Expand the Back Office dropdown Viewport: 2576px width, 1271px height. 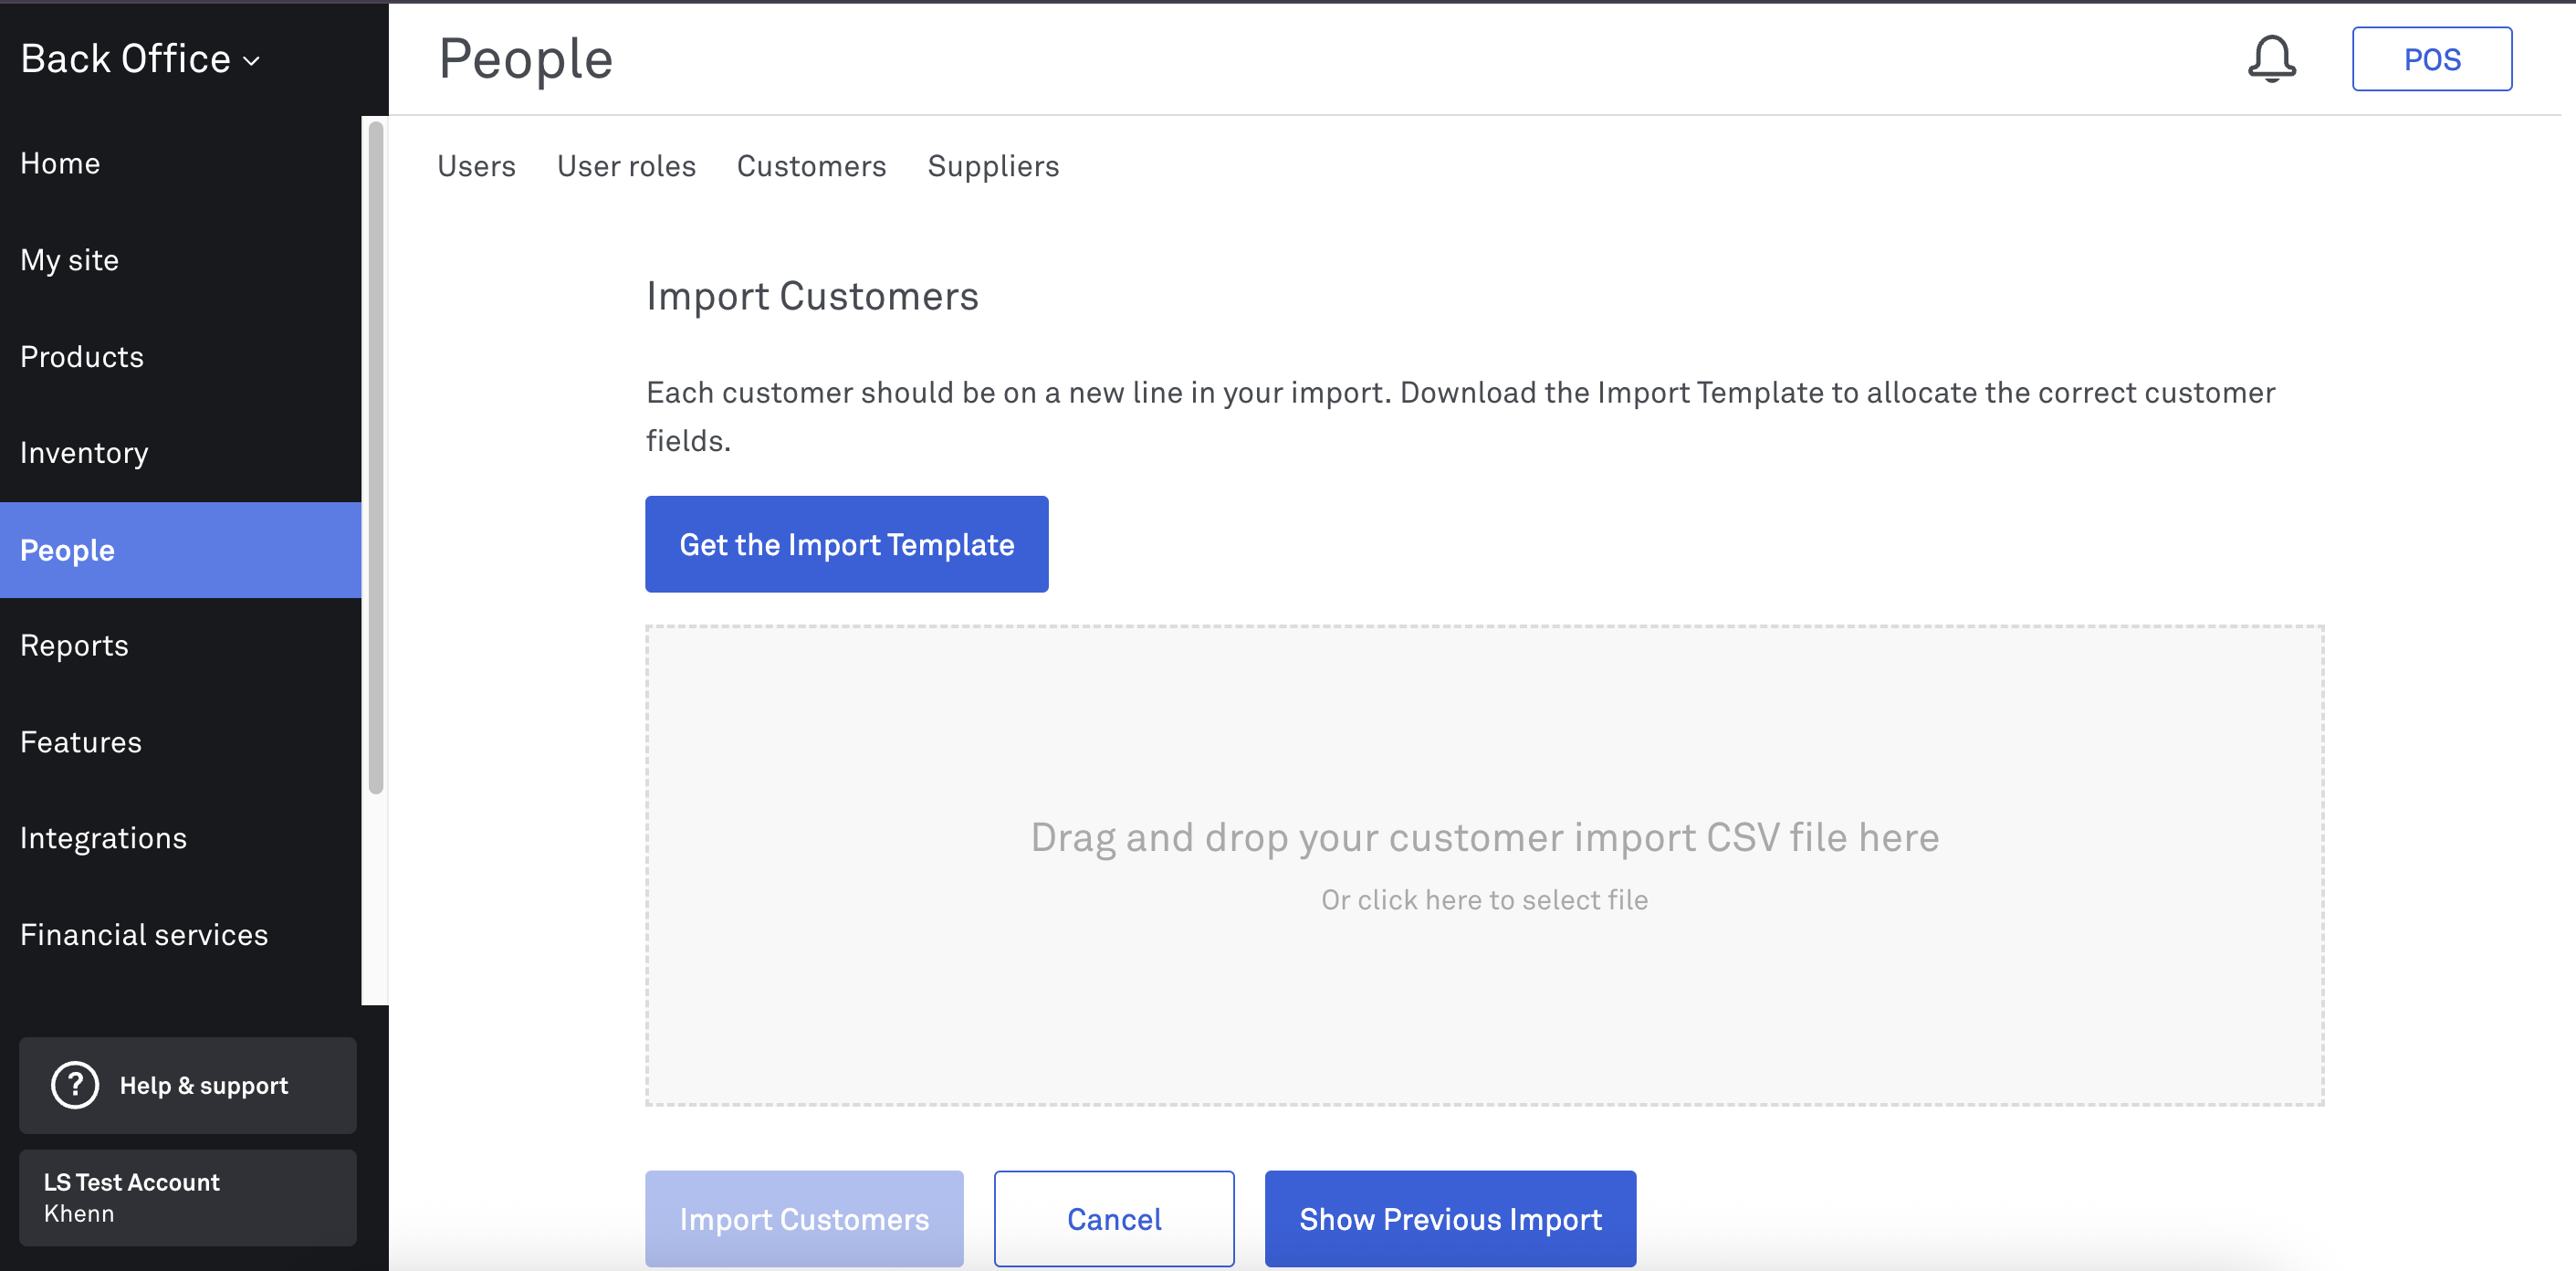(140, 59)
